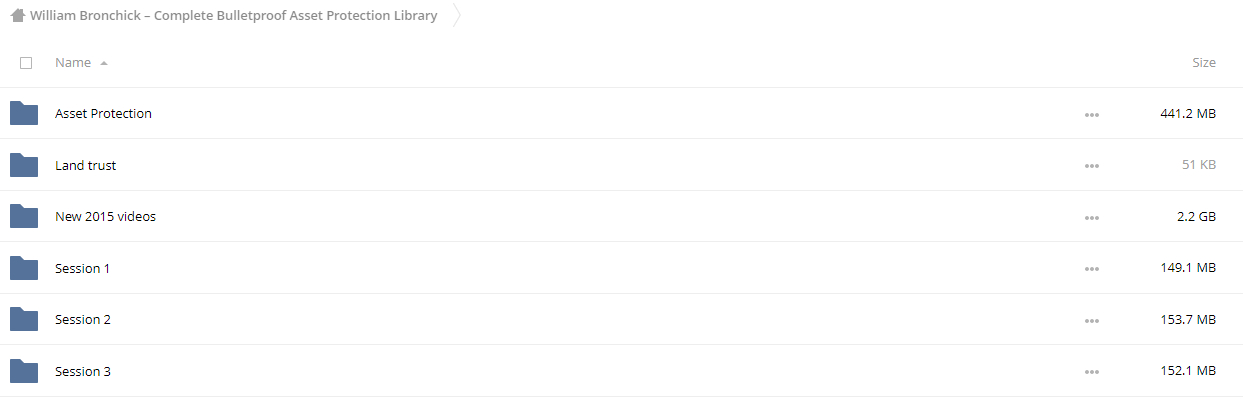Click the Name sort arrow indicator

coord(104,63)
